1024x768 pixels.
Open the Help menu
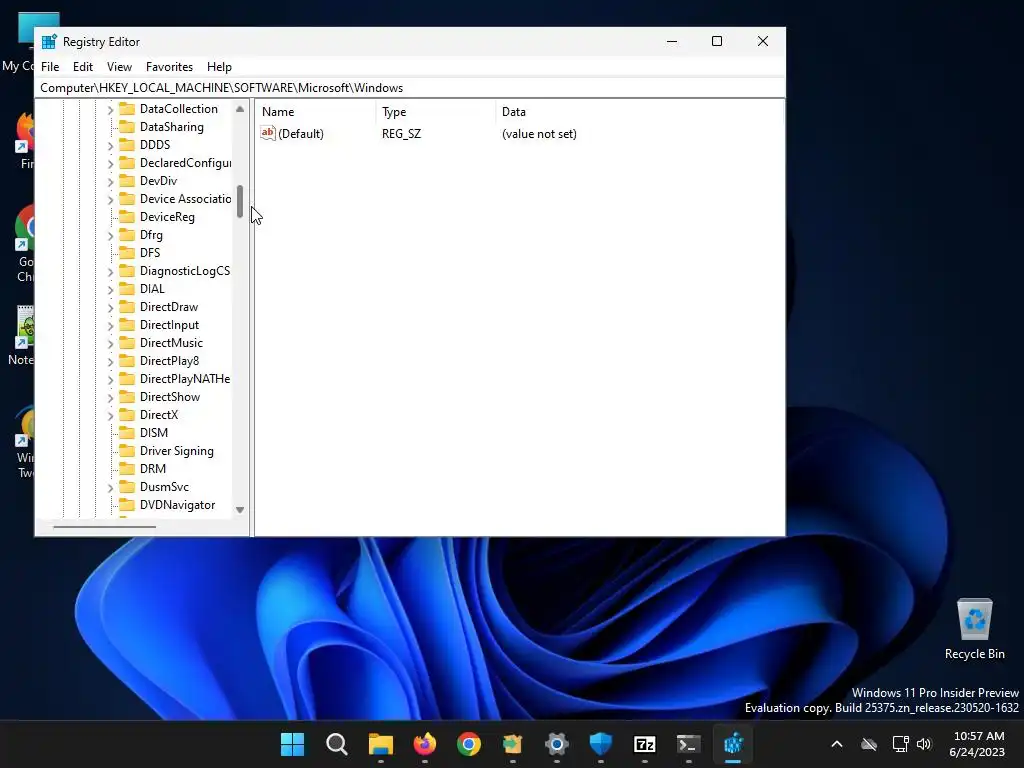click(x=219, y=67)
